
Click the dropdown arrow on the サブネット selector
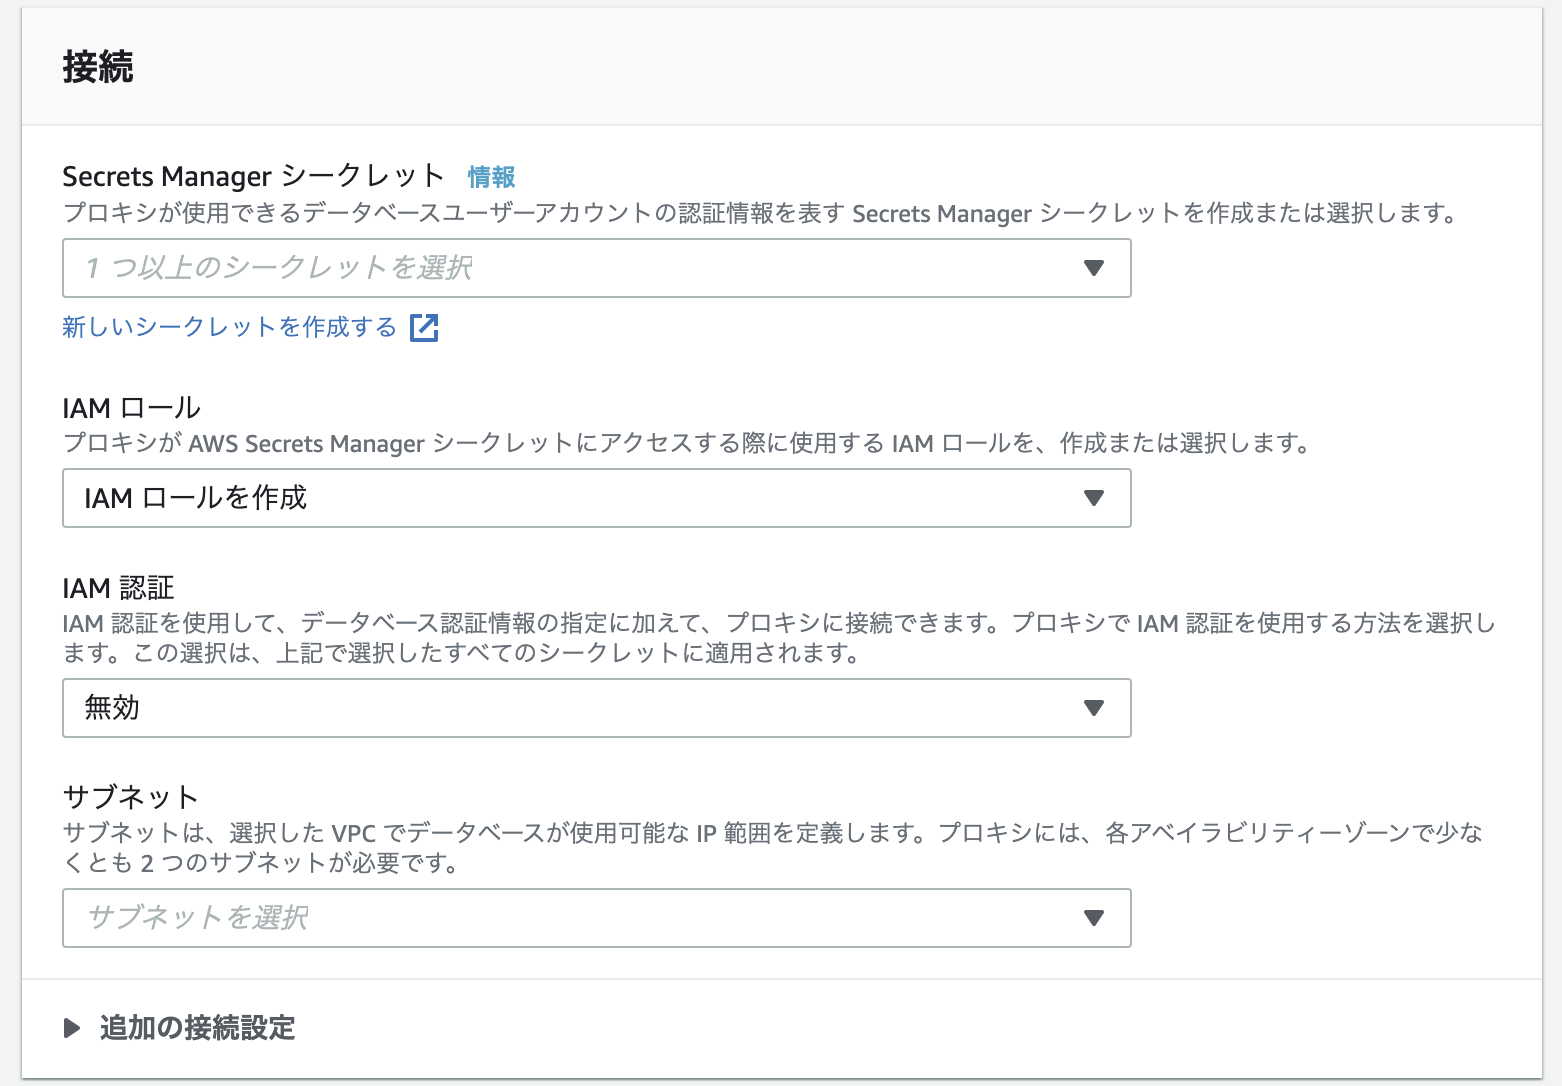[1094, 918]
